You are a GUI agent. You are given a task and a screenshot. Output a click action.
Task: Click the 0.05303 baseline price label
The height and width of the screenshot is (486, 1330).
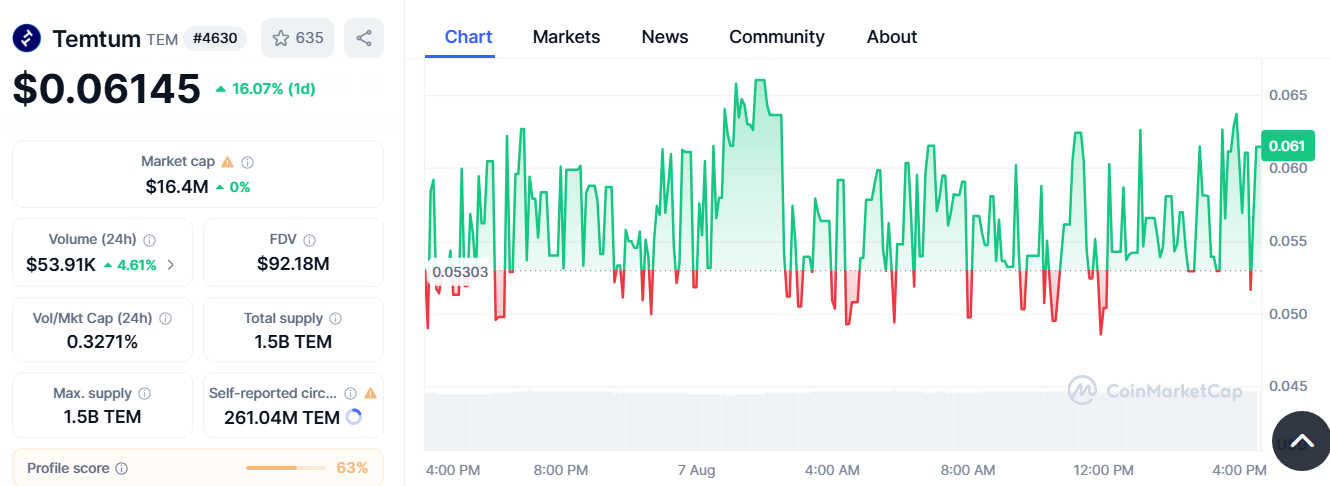tap(460, 272)
